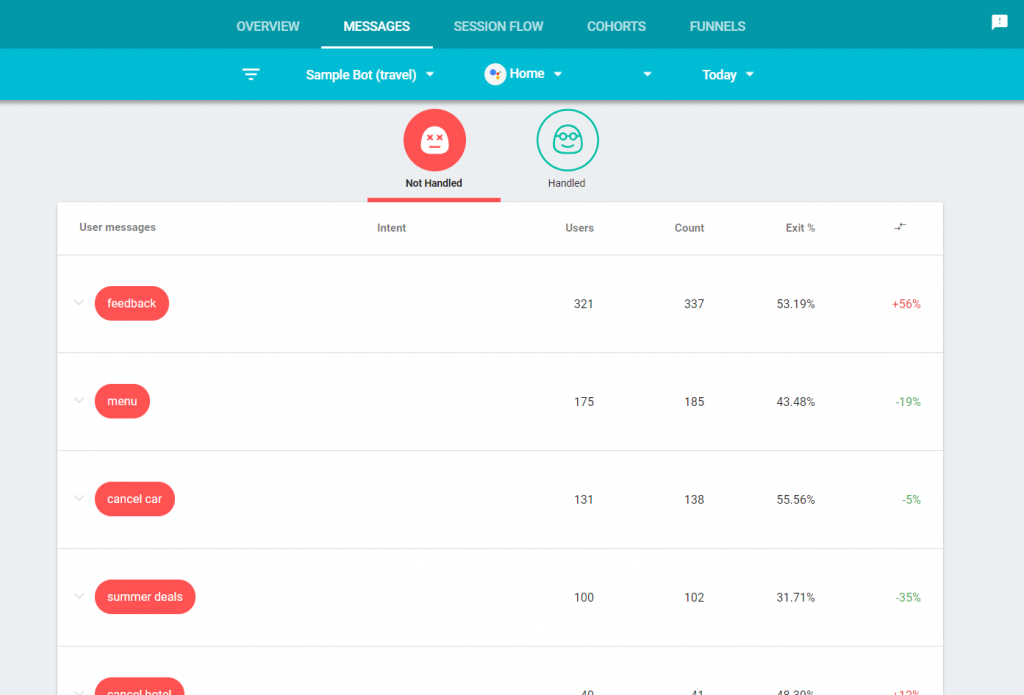The image size is (1024, 695).
Task: Click the 131 users value for cancel car
Action: 584,500
